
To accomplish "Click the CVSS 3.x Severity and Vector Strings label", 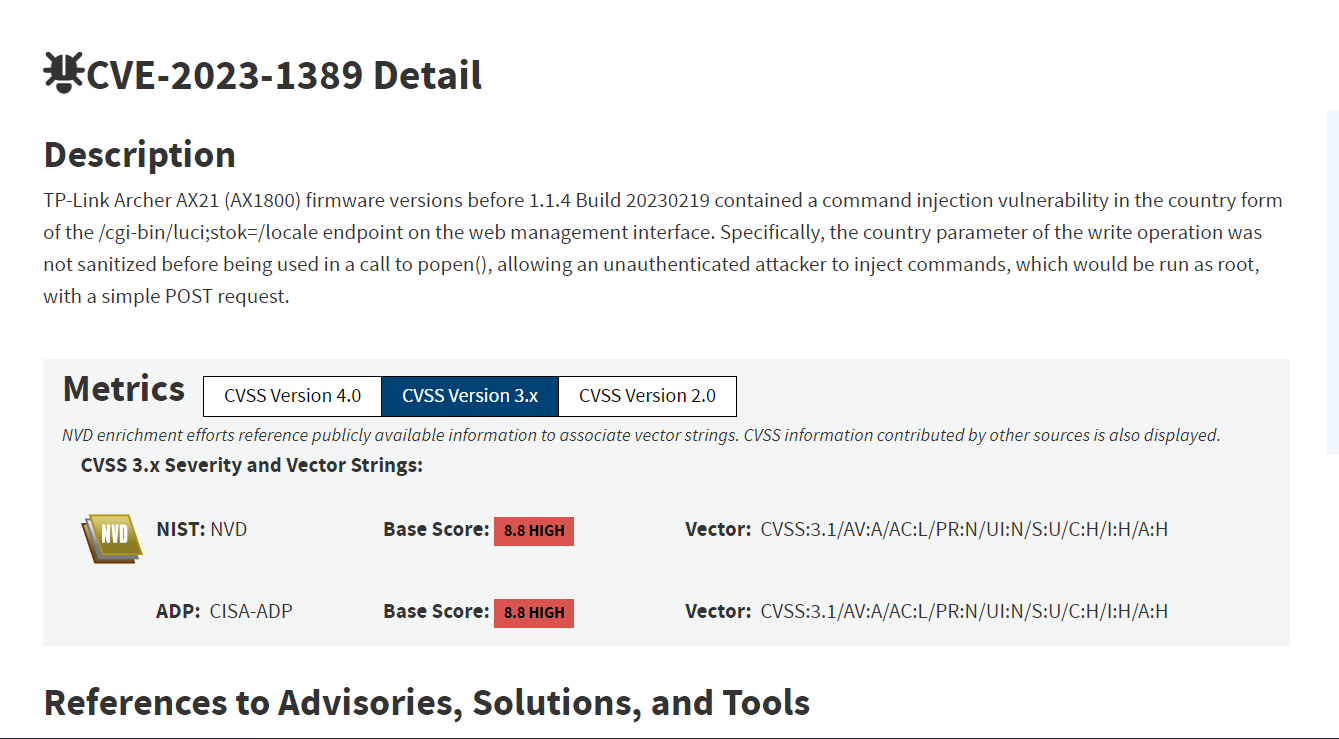I will click(252, 466).
